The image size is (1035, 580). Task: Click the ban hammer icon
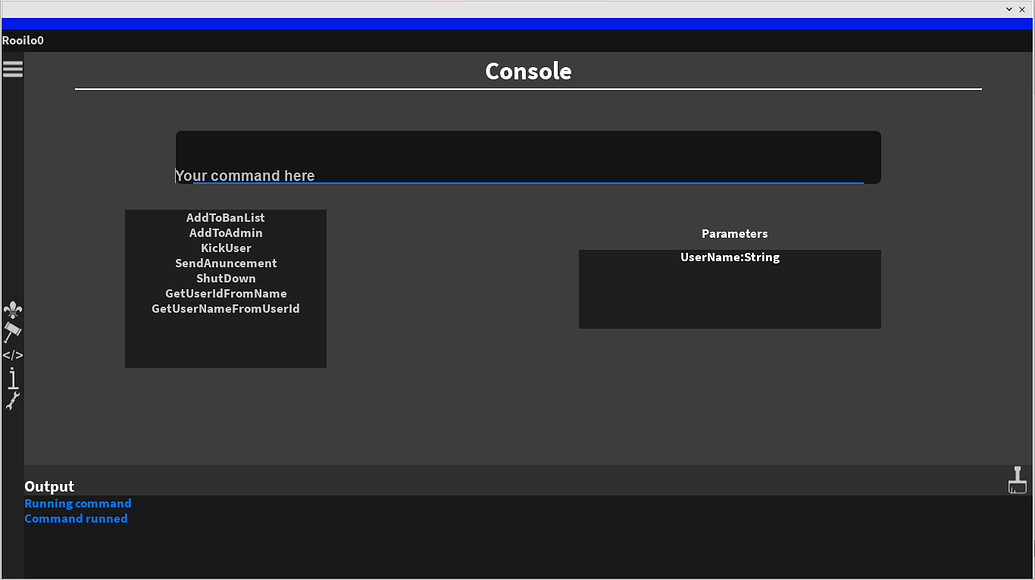pos(12,332)
